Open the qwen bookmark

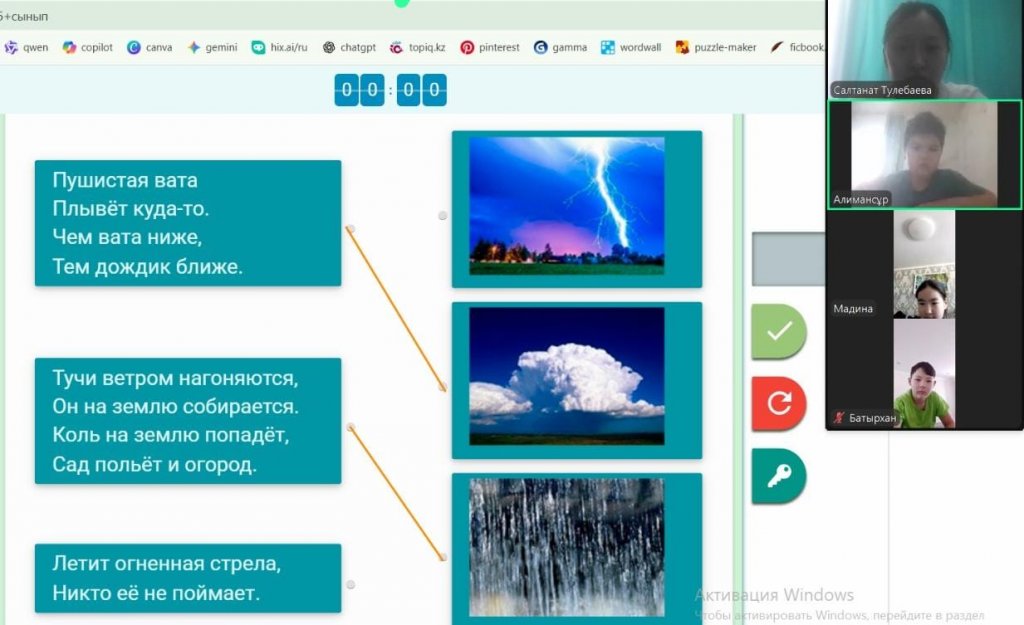[x=27, y=47]
